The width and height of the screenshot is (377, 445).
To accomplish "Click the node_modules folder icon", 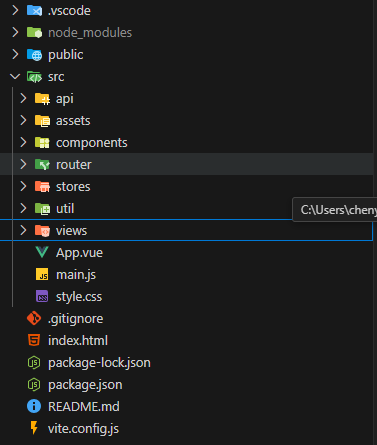I will pyautogui.click(x=34, y=33).
